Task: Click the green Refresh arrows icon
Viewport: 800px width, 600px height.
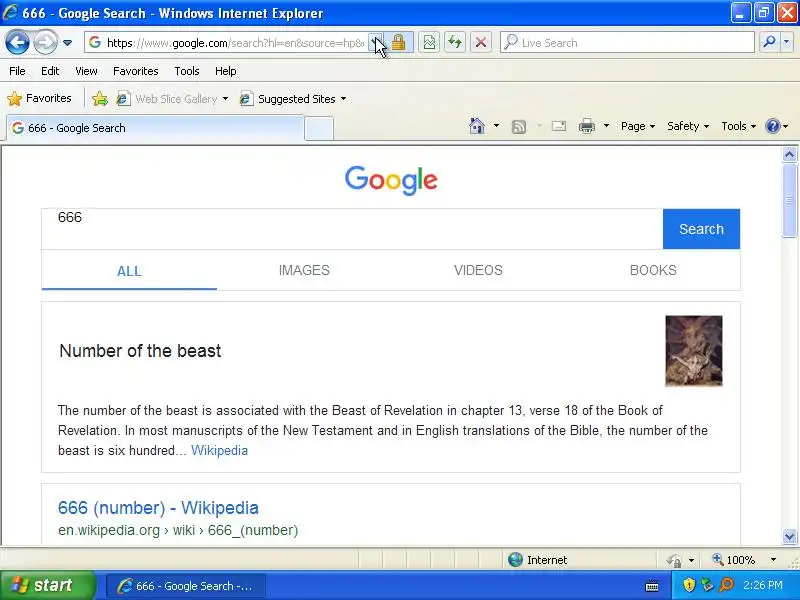Action: pos(455,42)
